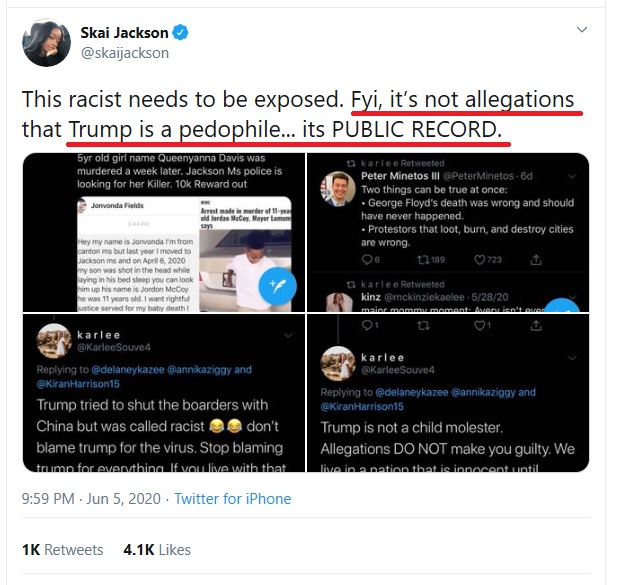Open the top-left Queenyanna Davis screenshot
The height and width of the screenshot is (585, 622).
[164, 232]
